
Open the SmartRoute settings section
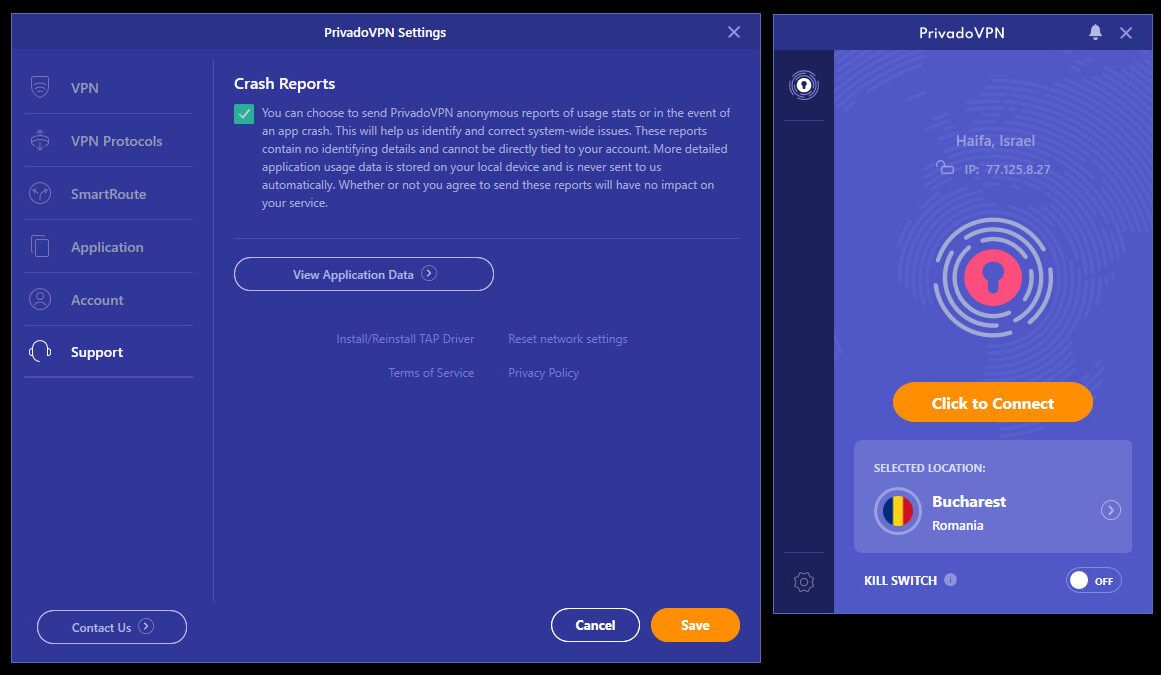tap(42, 193)
